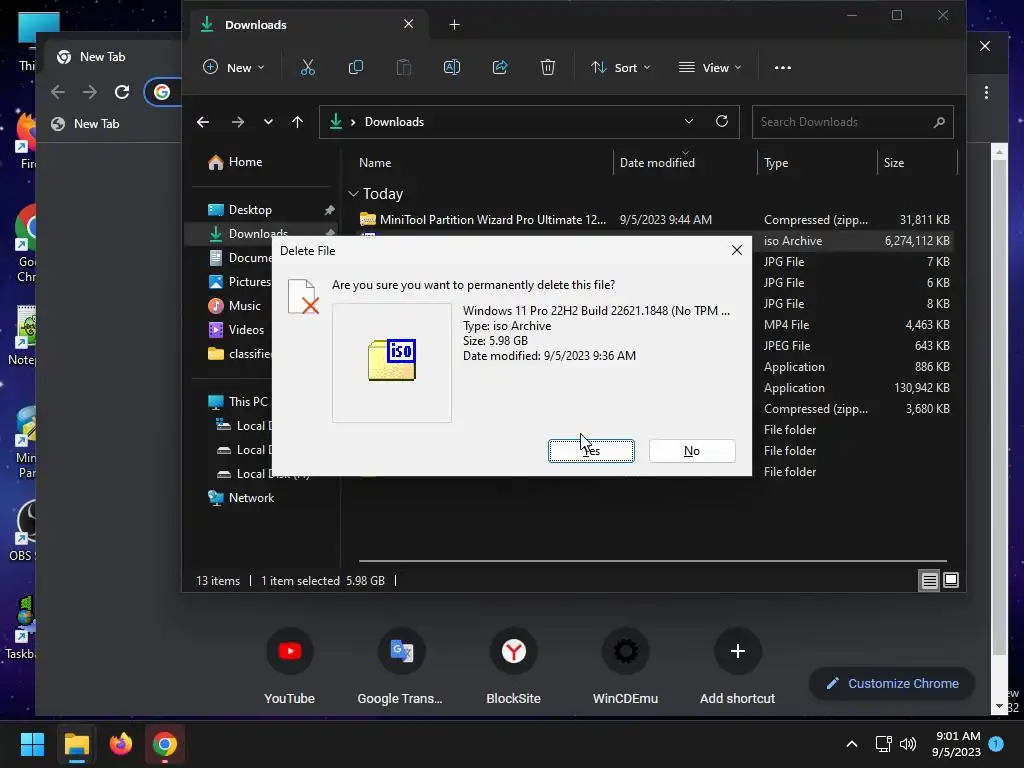1024x768 pixels.
Task: Open the See more ellipsis menu
Action: 782,67
